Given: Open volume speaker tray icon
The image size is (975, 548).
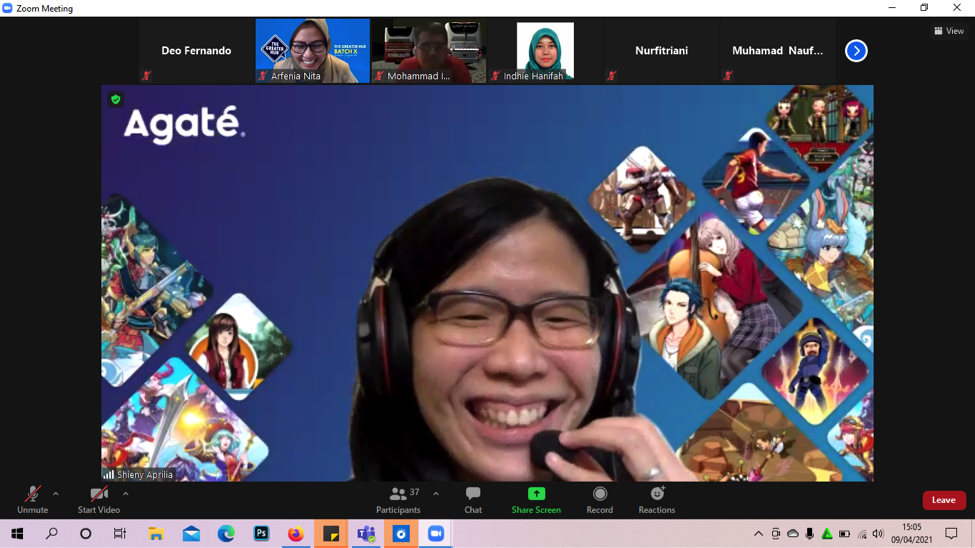Looking at the screenshot, I should pos(878,534).
